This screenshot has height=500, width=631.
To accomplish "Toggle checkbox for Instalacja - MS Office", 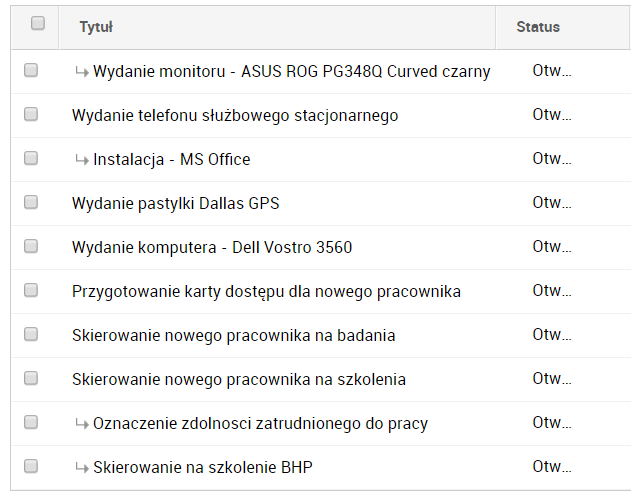I will (31, 159).
